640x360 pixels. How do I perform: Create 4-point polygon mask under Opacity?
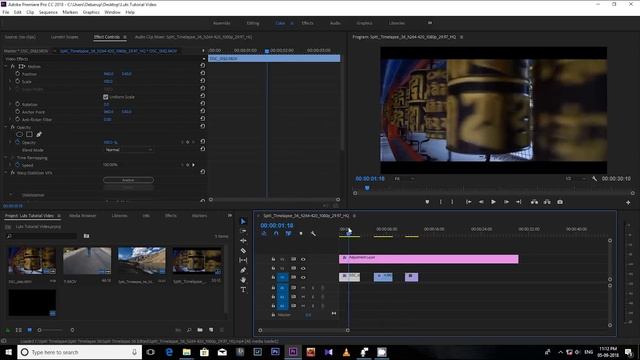29,134
